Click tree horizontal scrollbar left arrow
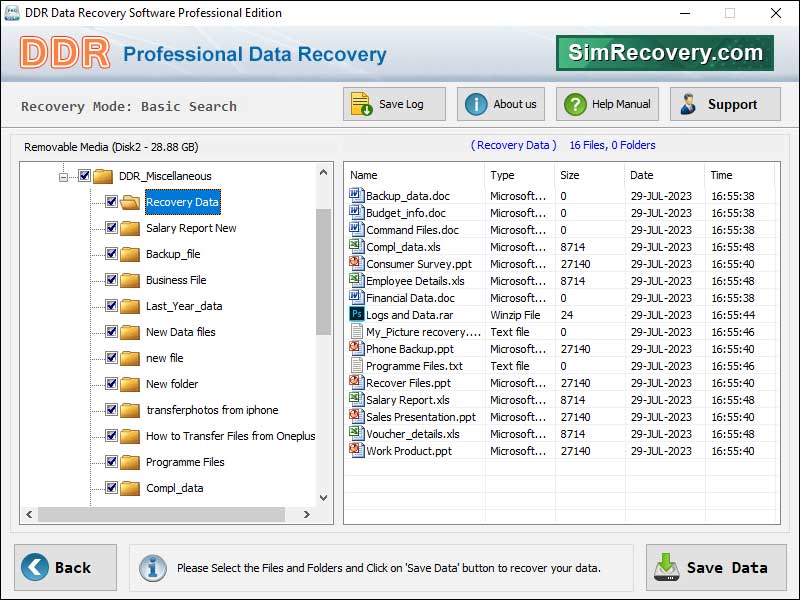The width and height of the screenshot is (800, 600). (x=29, y=514)
